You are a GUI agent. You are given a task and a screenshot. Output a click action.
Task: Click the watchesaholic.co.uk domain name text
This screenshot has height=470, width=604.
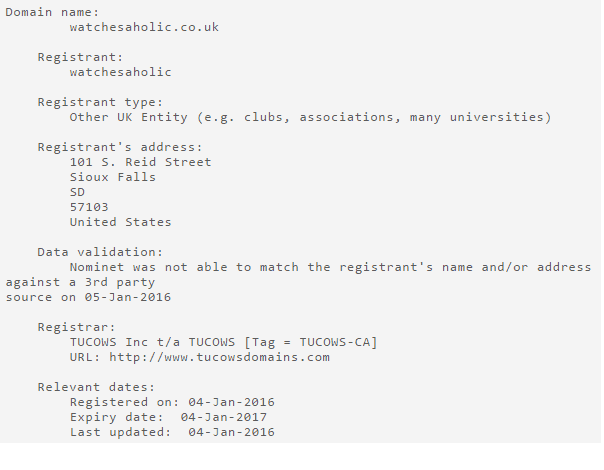coord(144,27)
